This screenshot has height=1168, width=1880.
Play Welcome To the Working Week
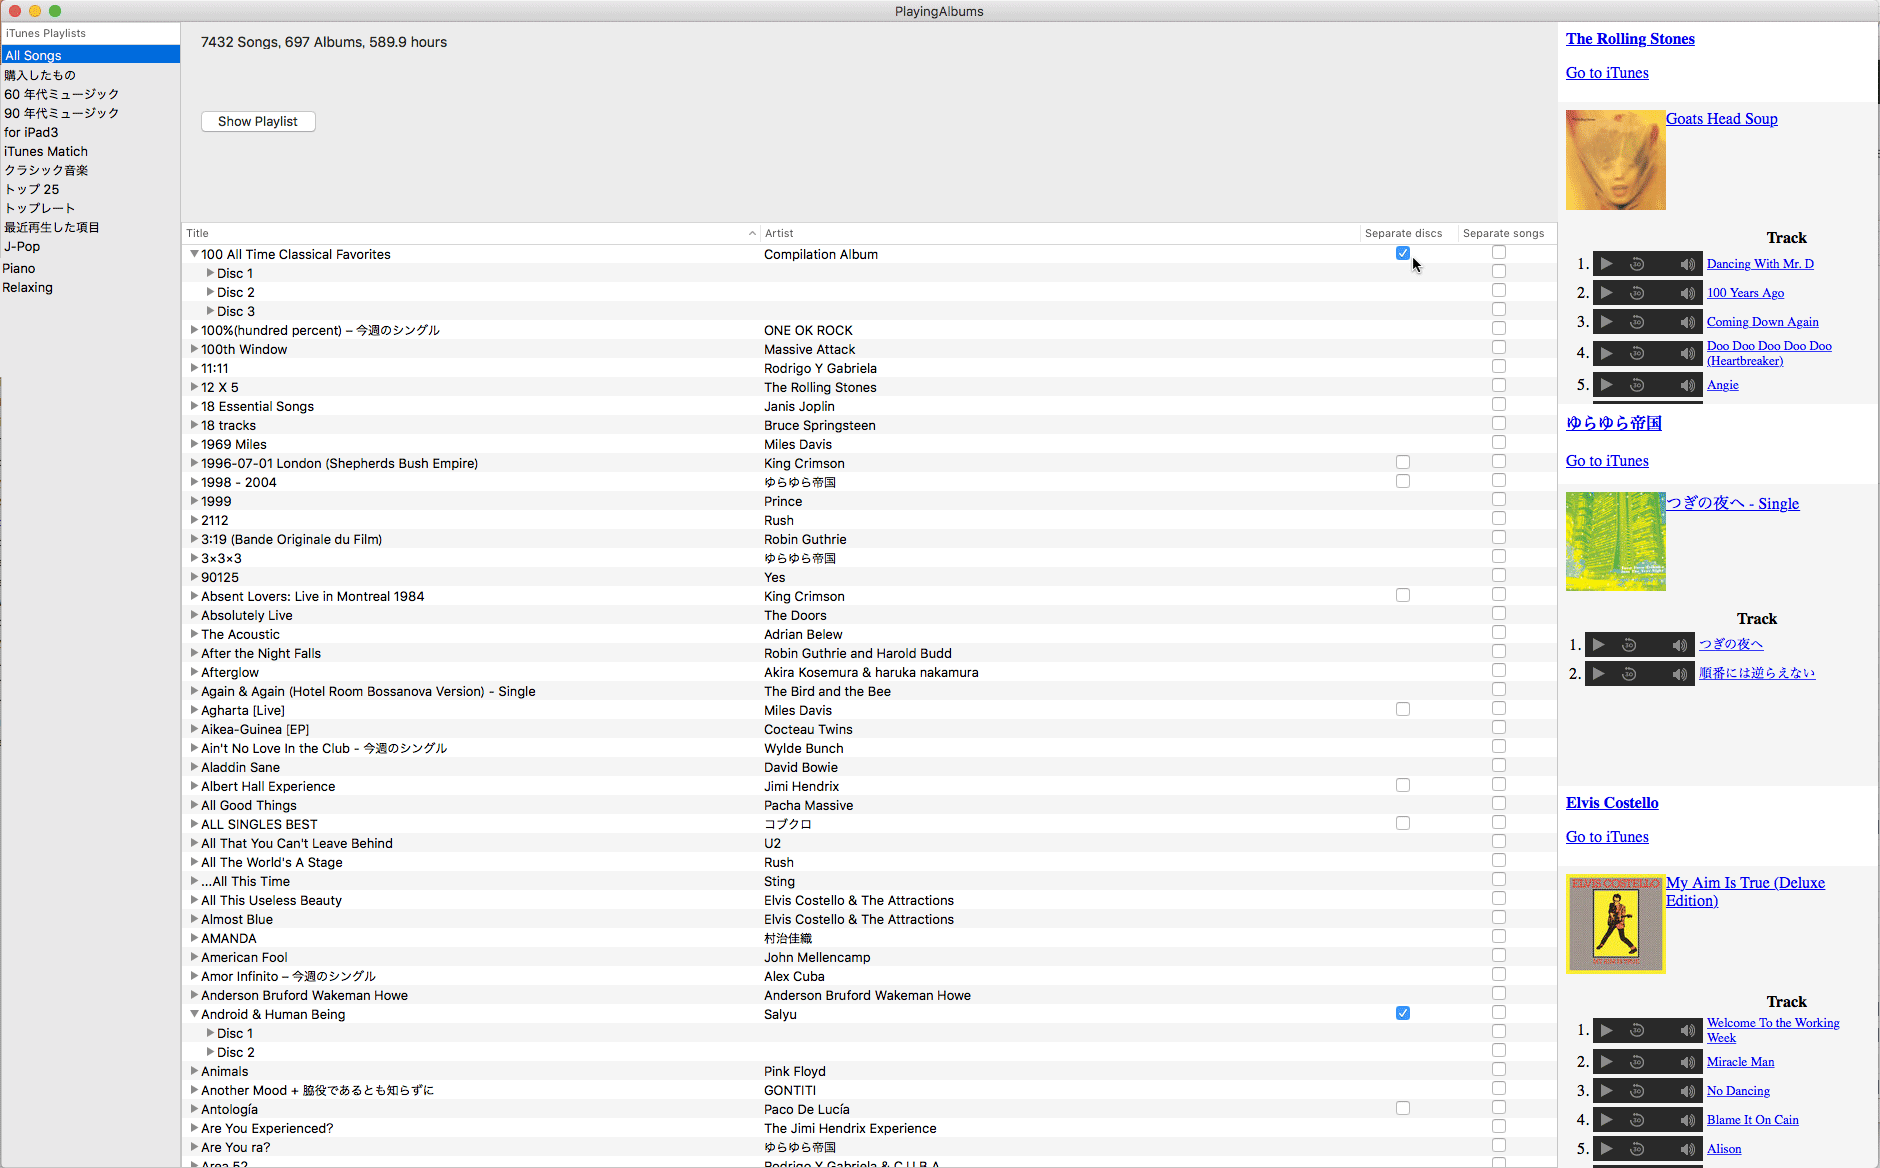(1606, 1030)
